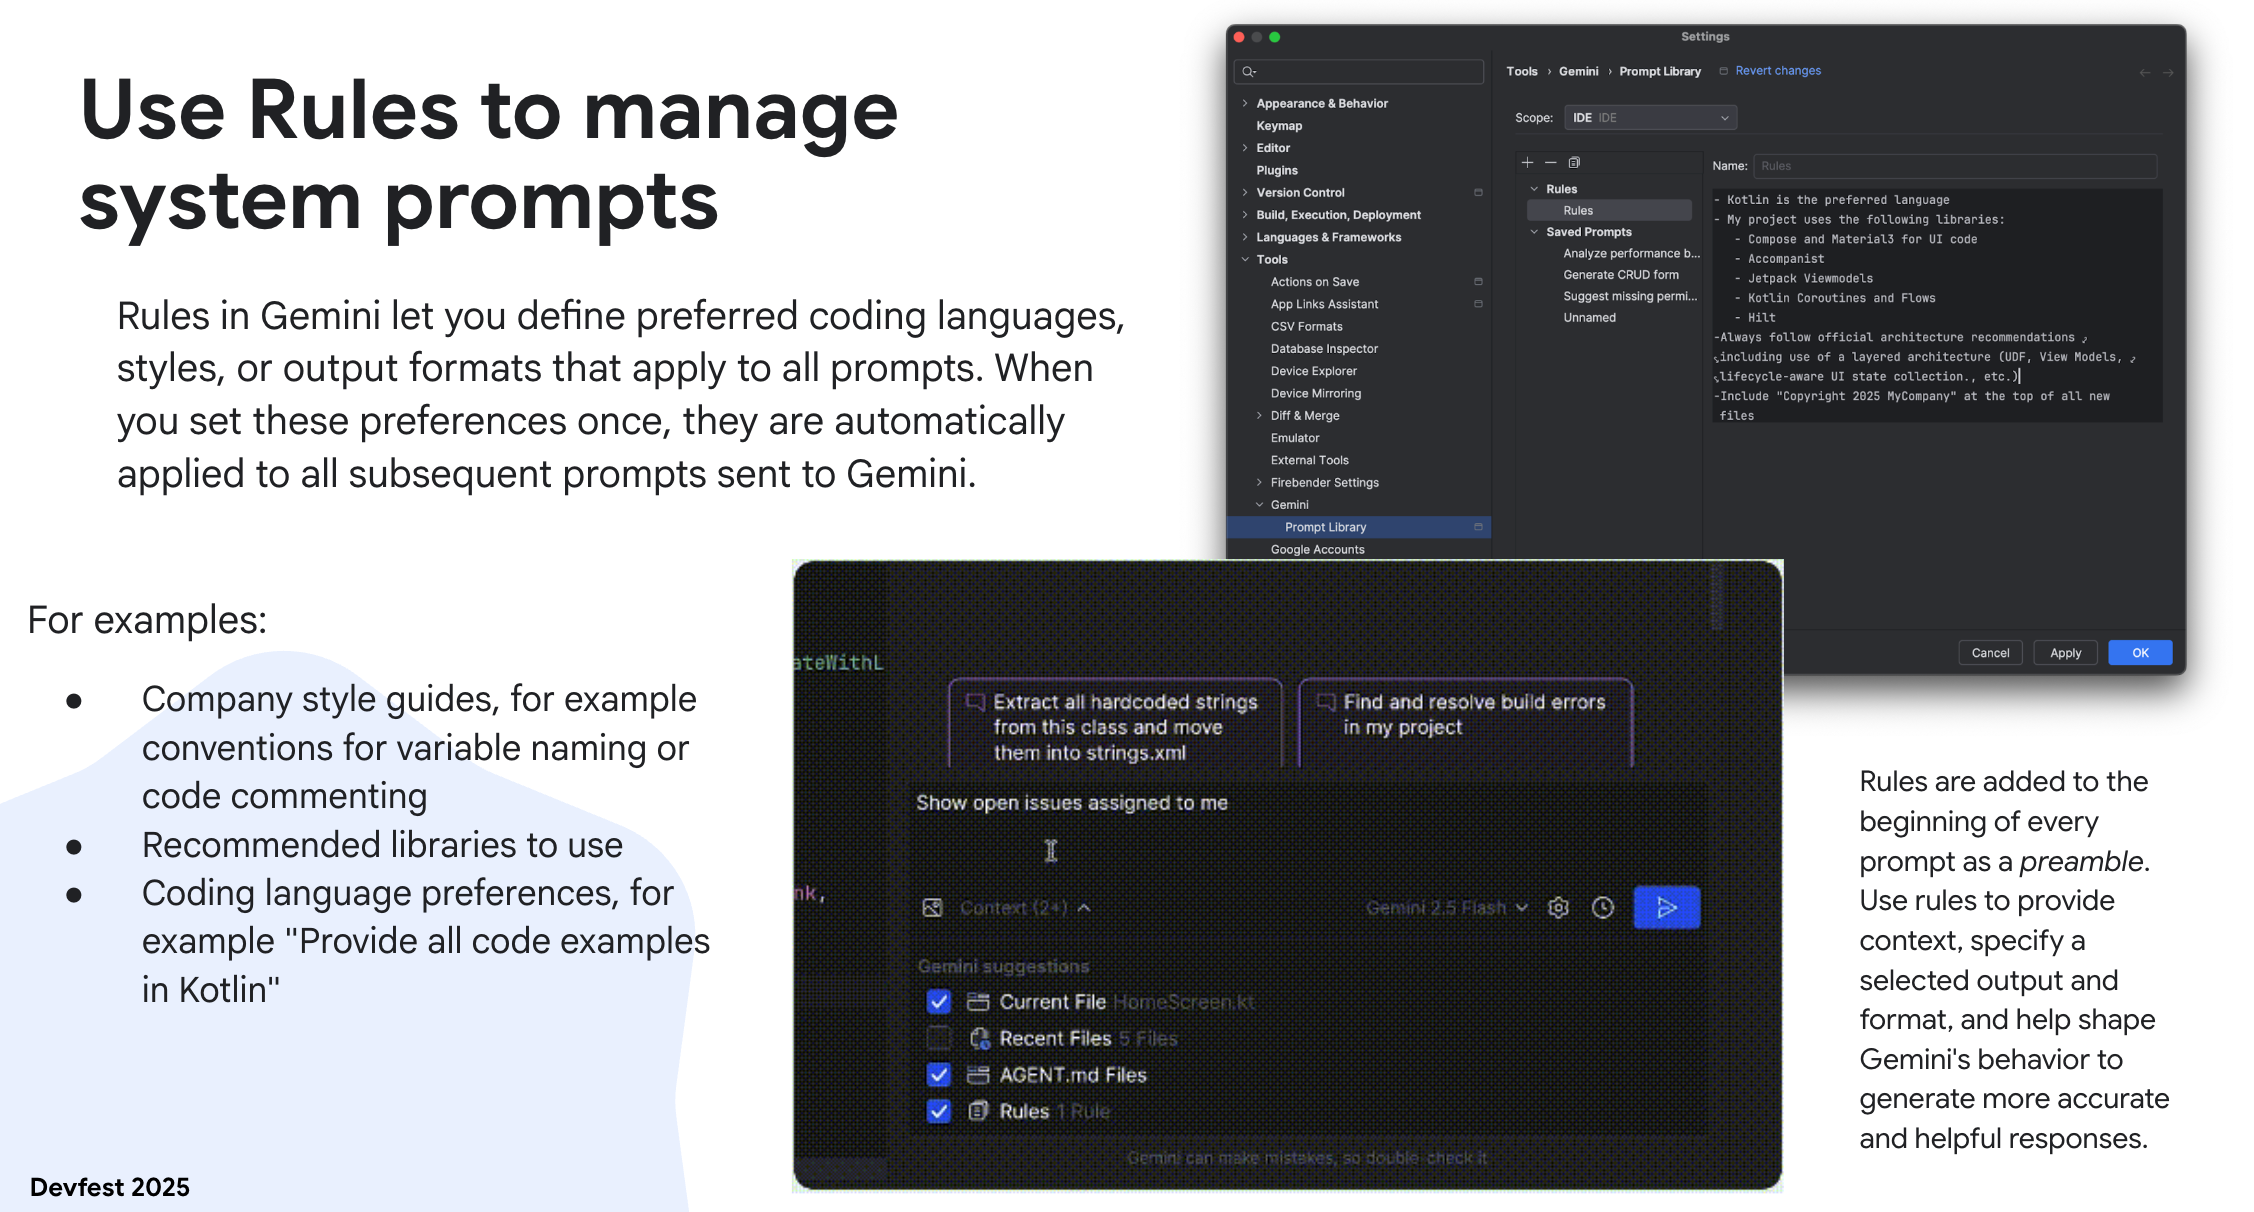The height and width of the screenshot is (1212, 2254).
Task: Click the settings search magnifier icon
Action: [x=1248, y=71]
